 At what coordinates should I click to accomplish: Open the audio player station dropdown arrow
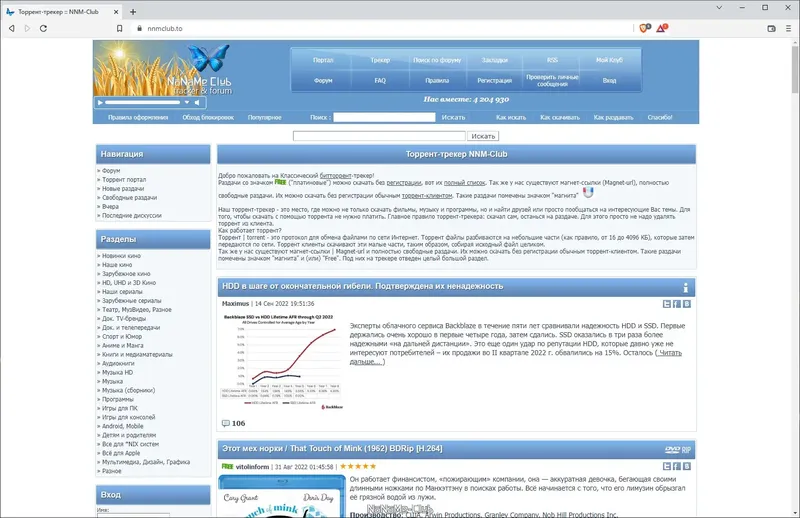coord(187,103)
